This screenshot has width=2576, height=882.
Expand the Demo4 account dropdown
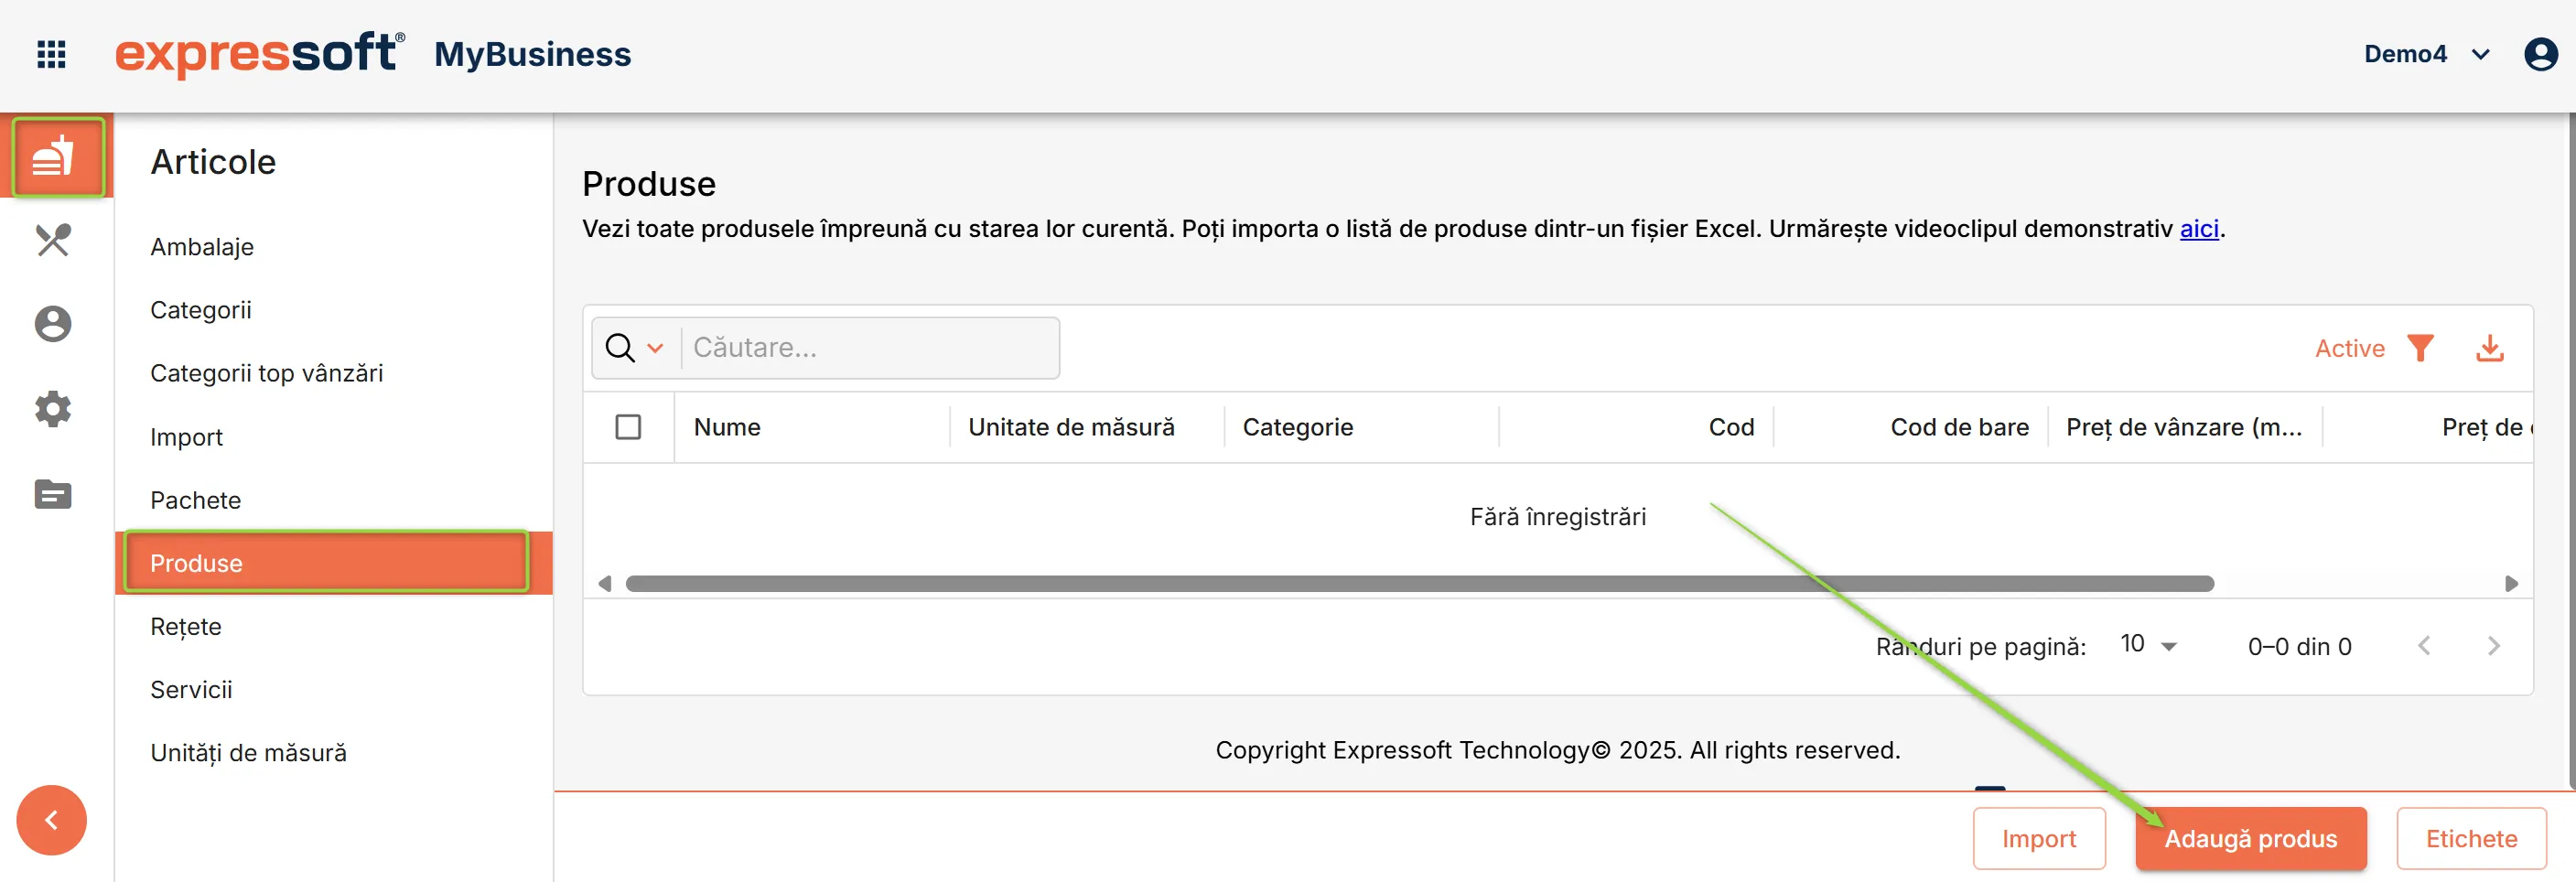point(2427,54)
